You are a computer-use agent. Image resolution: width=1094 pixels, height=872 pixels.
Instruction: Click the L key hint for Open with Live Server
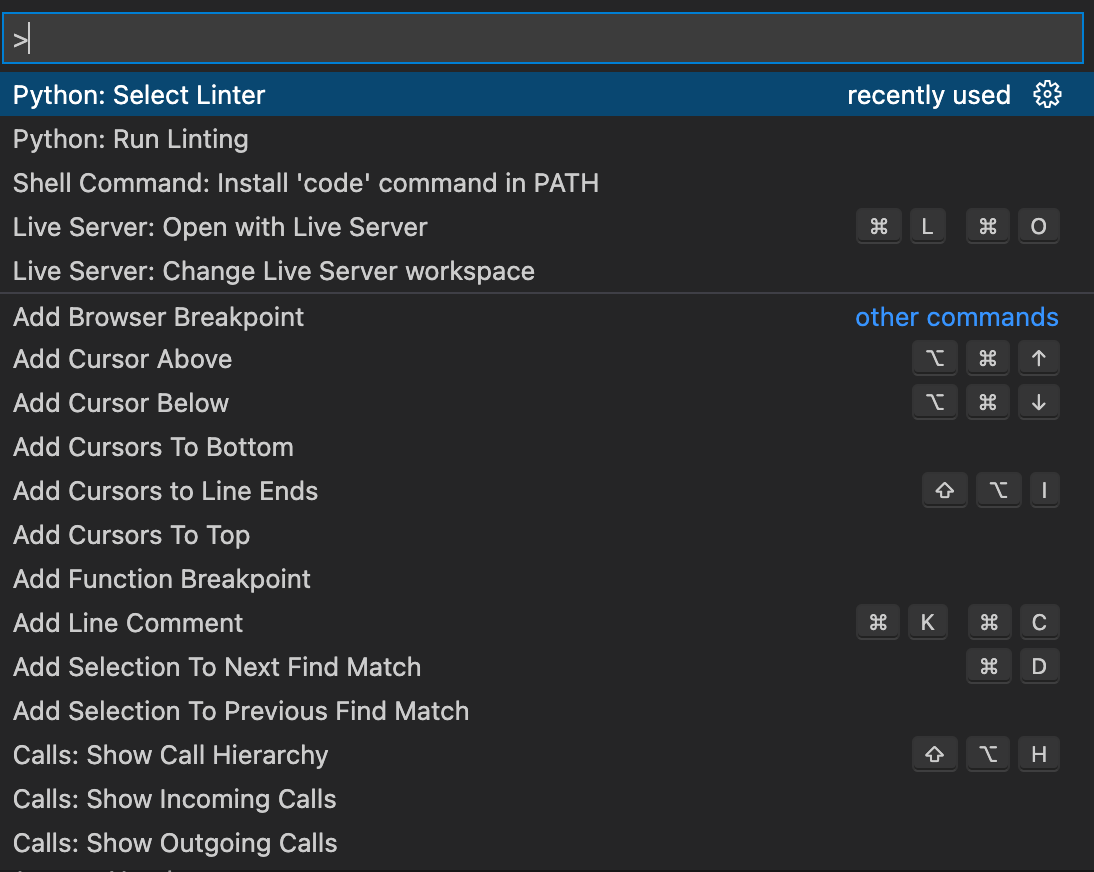pos(927,226)
